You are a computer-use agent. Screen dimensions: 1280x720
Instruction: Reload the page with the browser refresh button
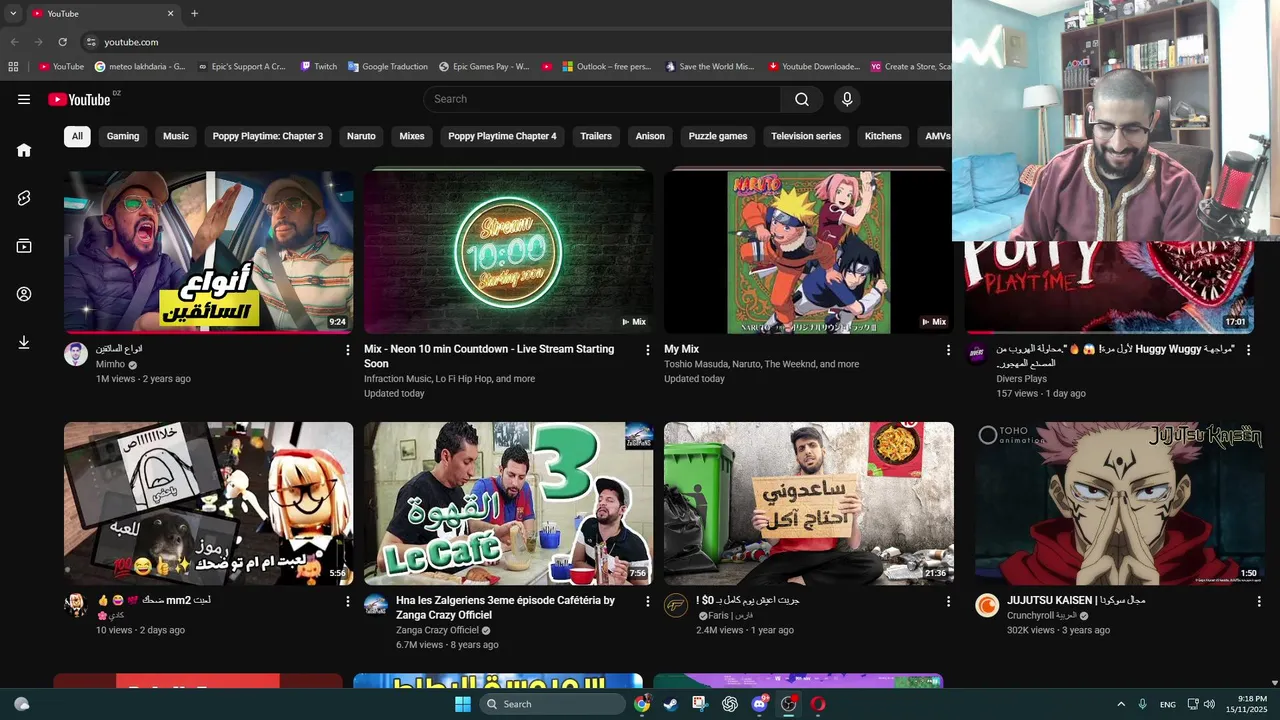(62, 42)
